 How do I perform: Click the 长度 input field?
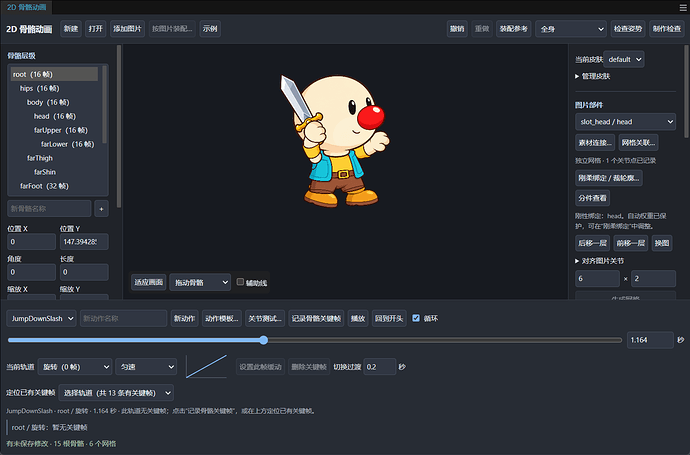click(84, 272)
